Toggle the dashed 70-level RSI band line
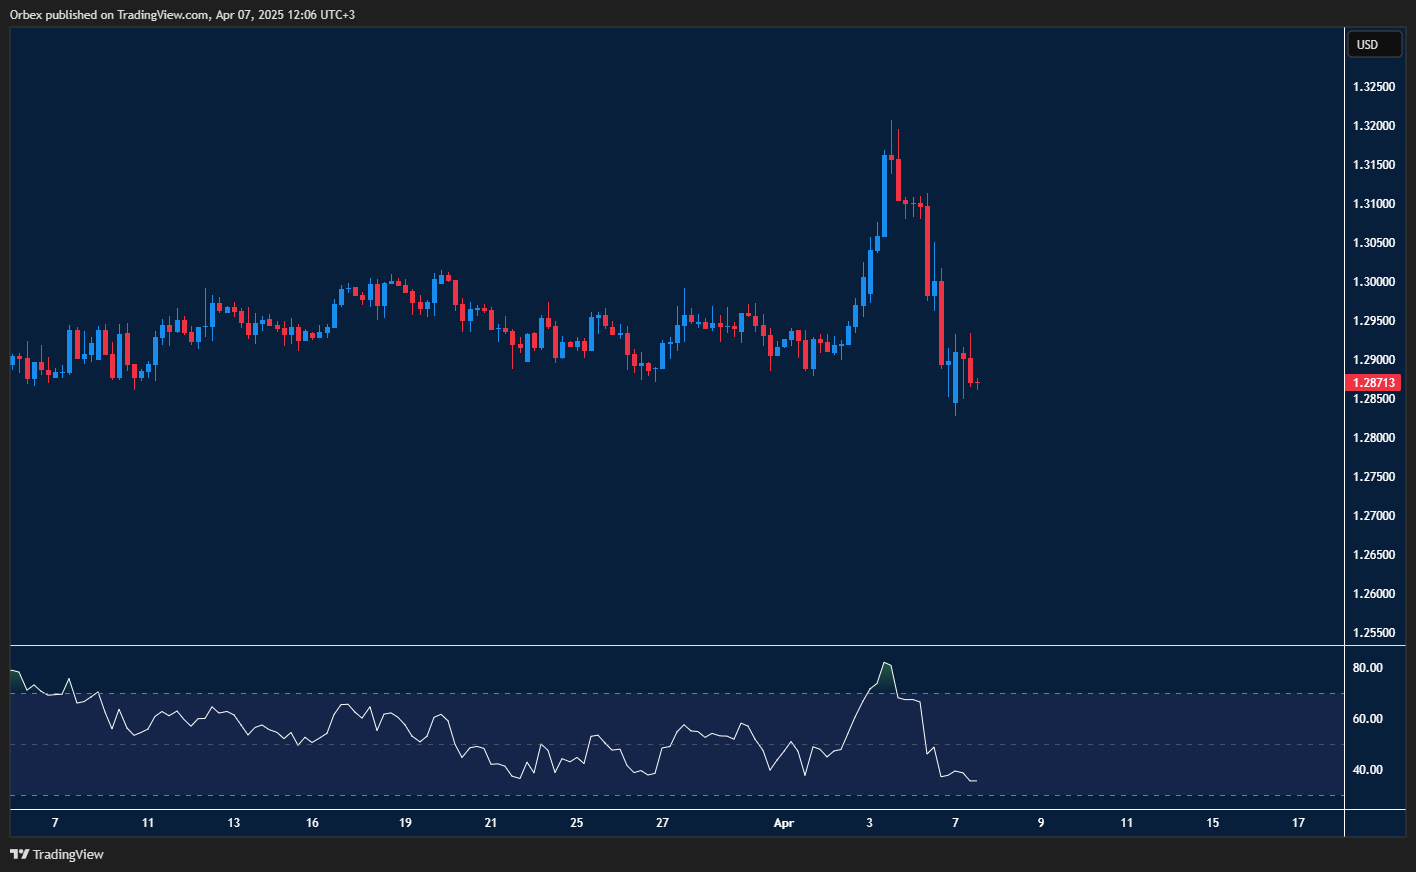Viewport: 1416px width, 872px height. (600, 692)
